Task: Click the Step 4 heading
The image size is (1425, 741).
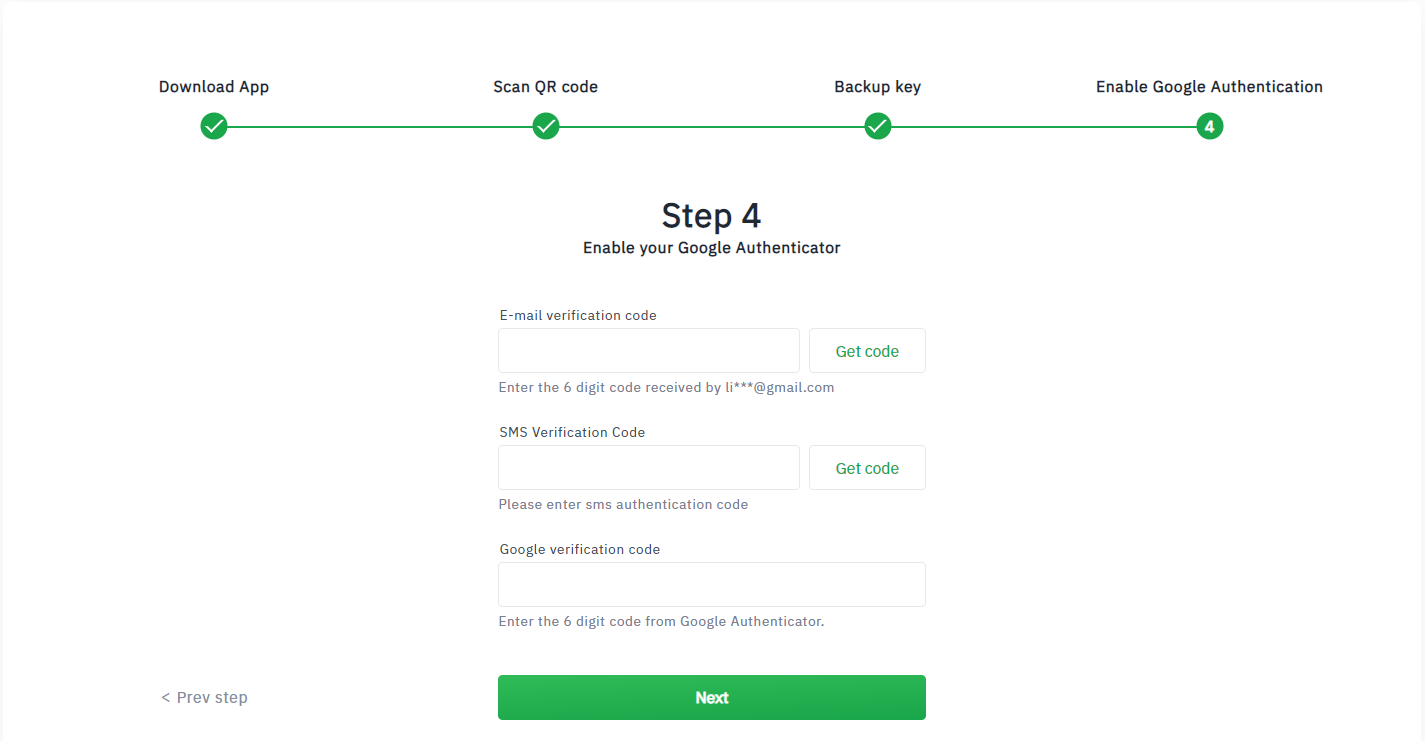Action: [x=712, y=216]
